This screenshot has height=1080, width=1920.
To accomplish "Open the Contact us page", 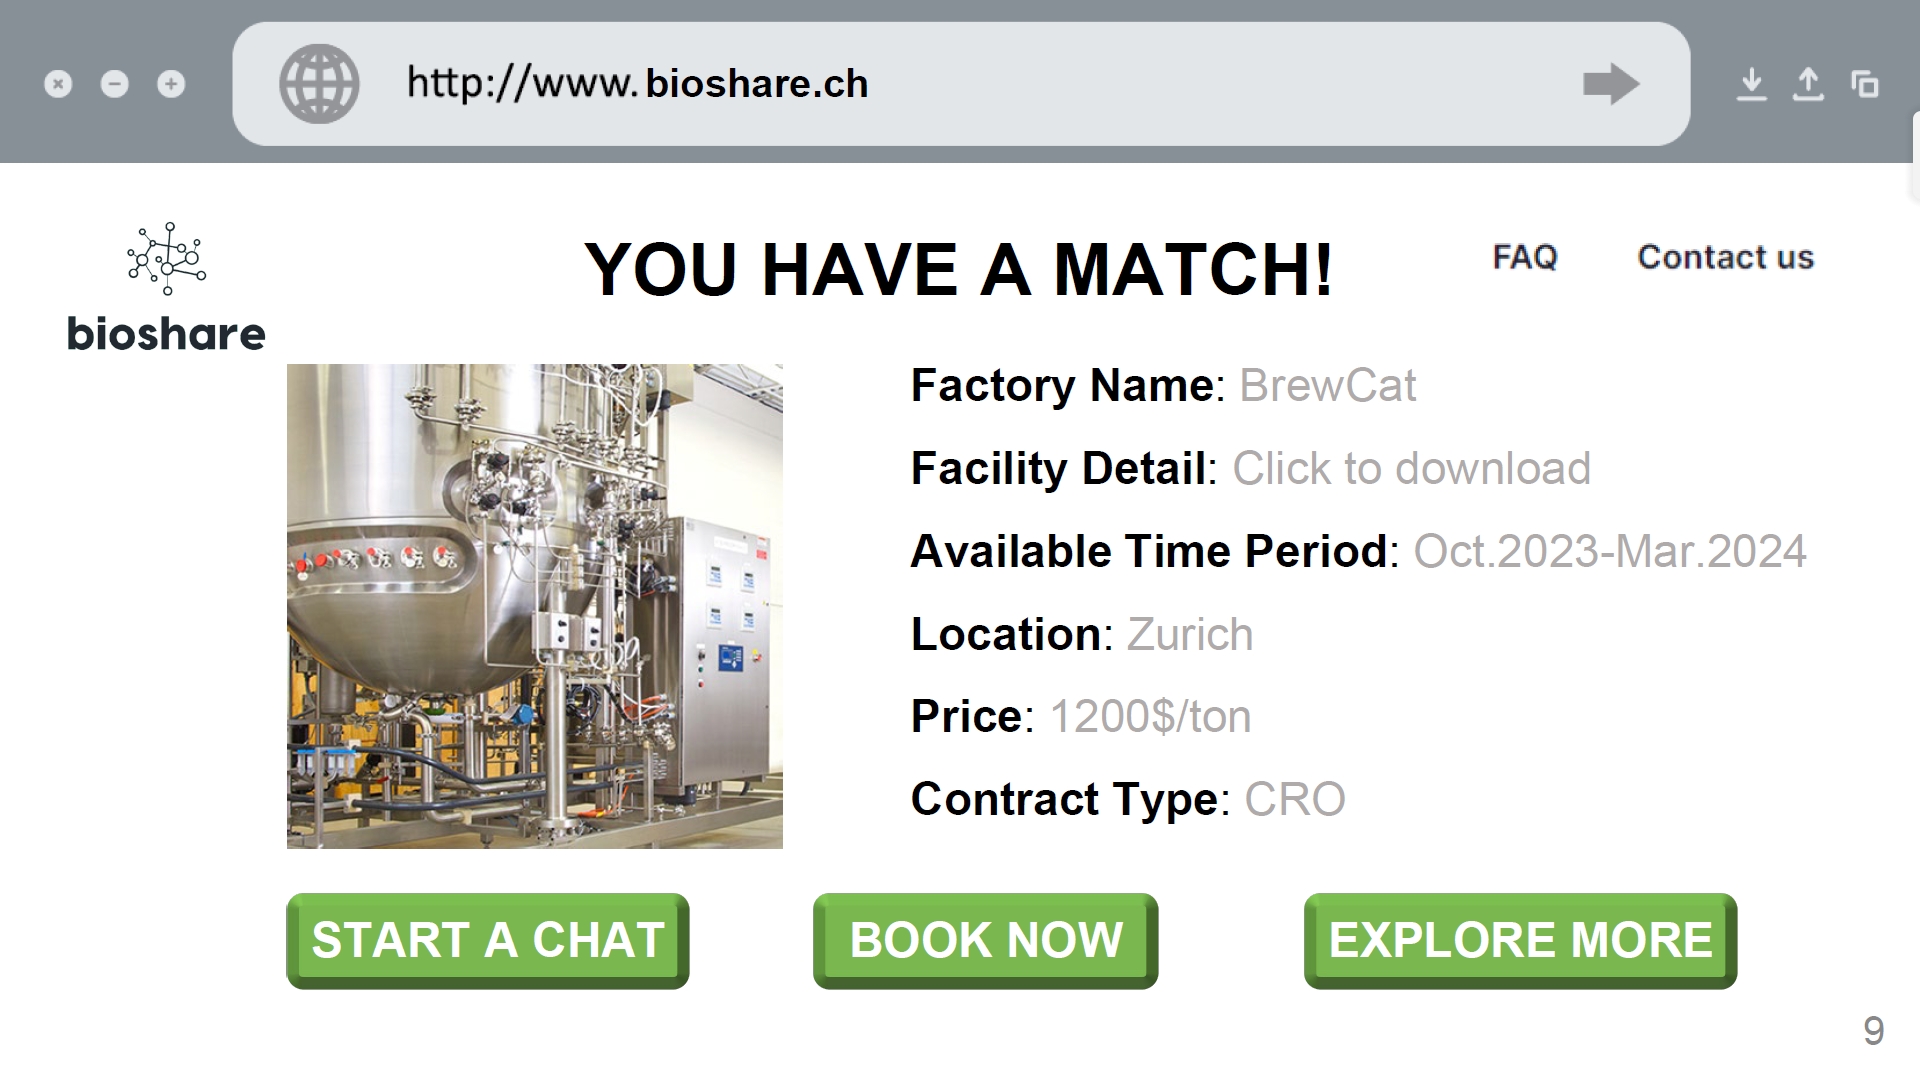I will 1725,257.
